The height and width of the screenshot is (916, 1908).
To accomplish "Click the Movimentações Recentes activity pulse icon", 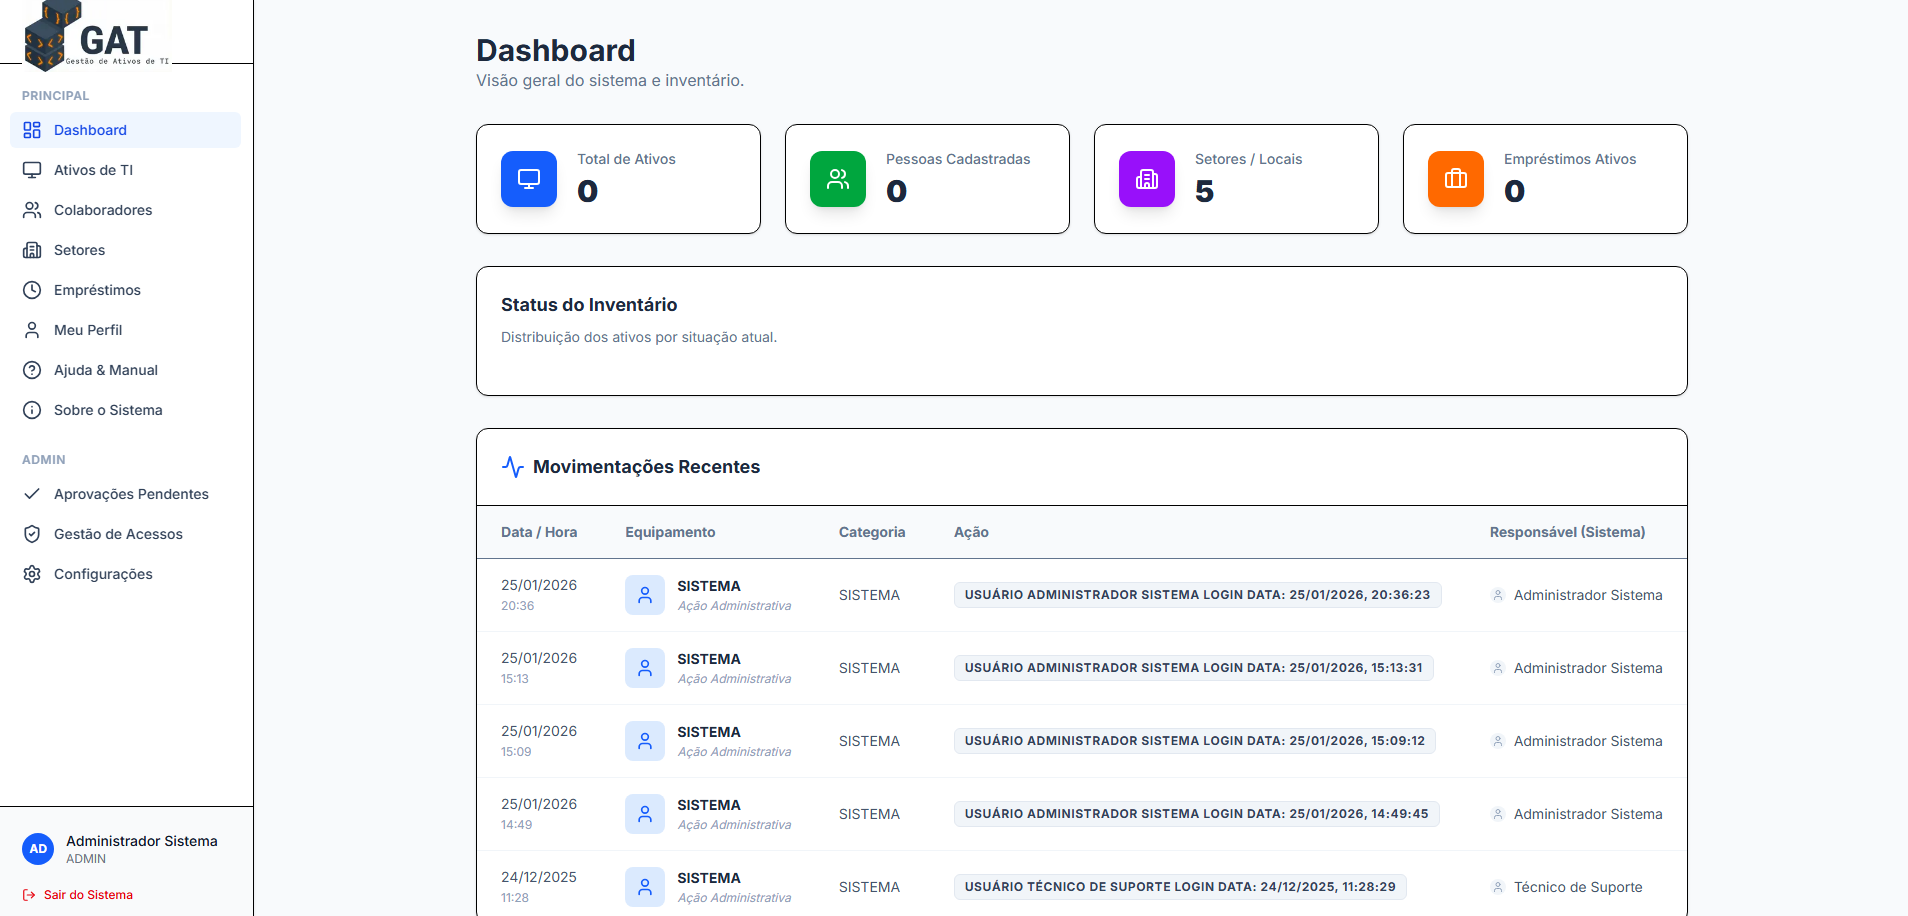I will click(513, 467).
